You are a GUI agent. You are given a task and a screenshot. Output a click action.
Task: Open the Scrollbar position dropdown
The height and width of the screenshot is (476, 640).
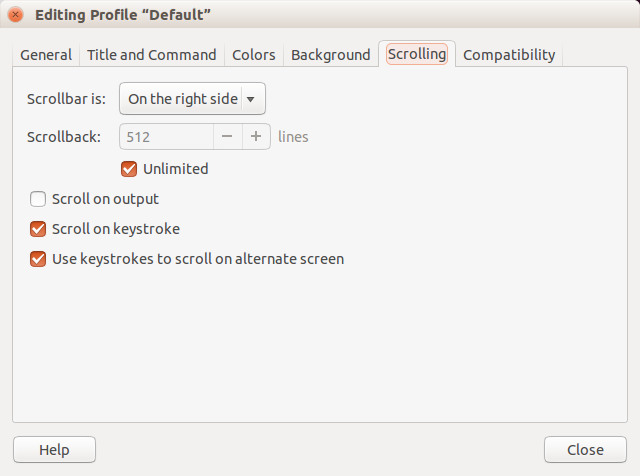[x=192, y=99]
